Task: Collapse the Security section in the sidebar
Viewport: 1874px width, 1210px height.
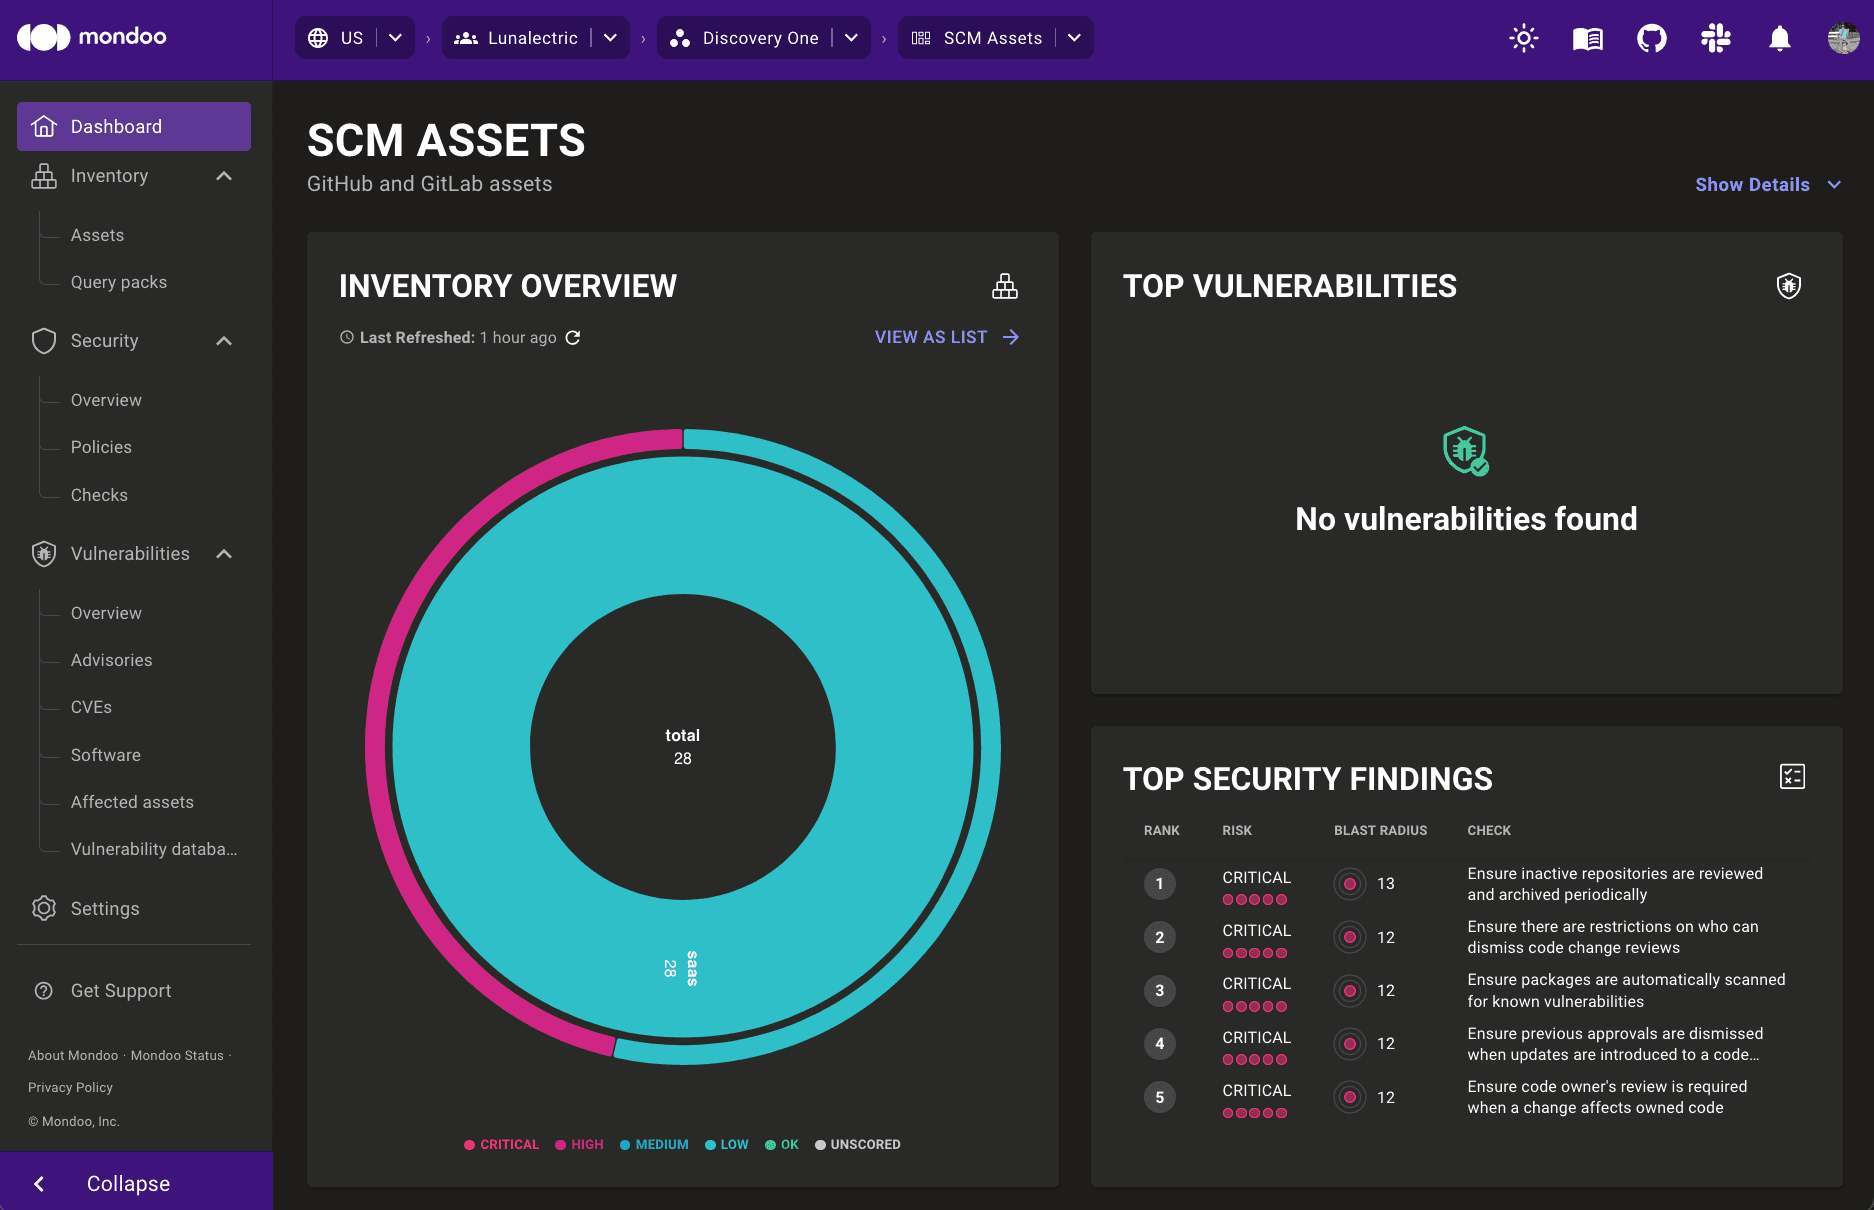Action: [x=223, y=341]
